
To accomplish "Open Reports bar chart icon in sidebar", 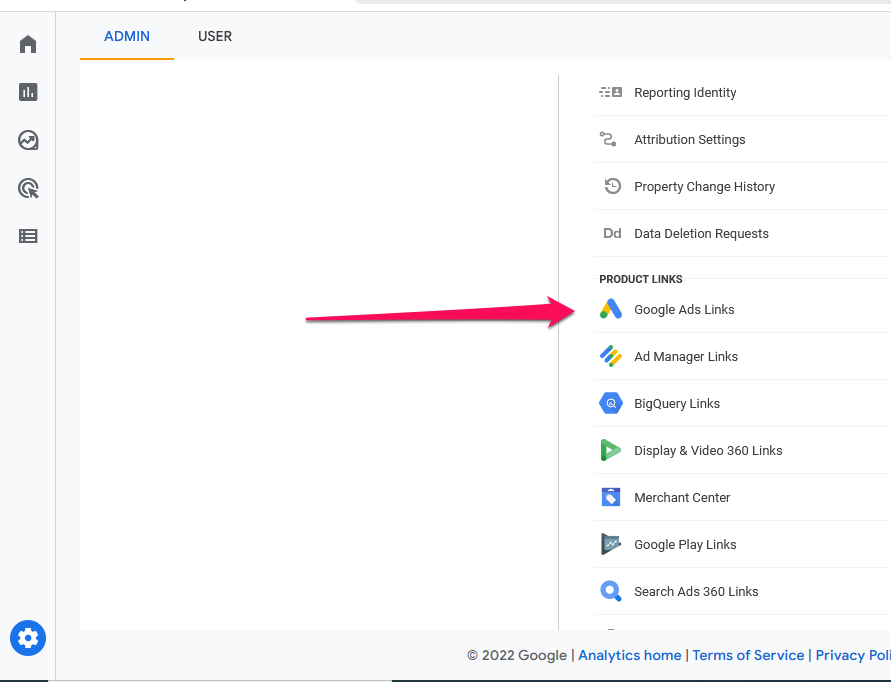I will [x=28, y=92].
